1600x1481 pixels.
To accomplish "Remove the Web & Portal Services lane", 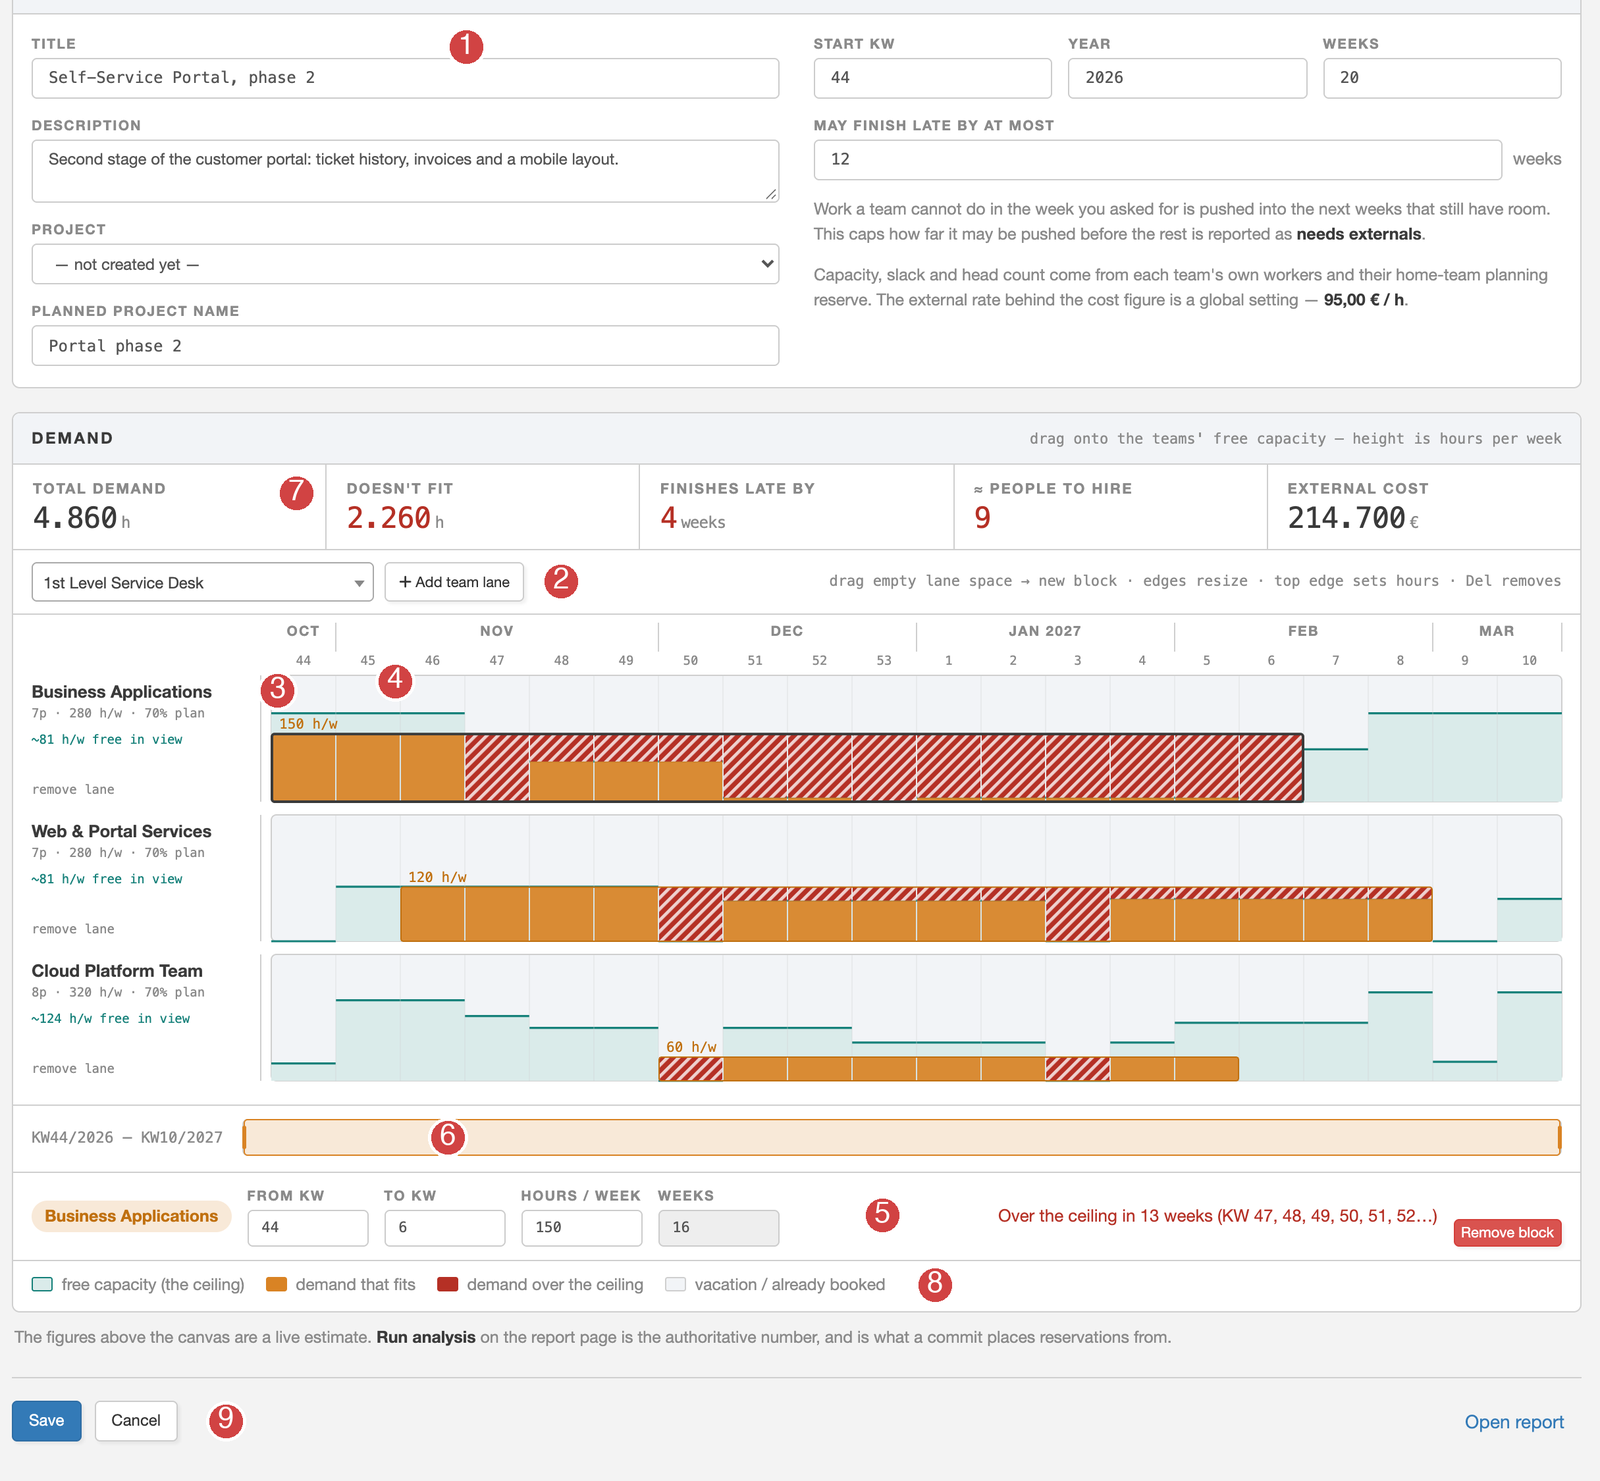I will pos(73,929).
